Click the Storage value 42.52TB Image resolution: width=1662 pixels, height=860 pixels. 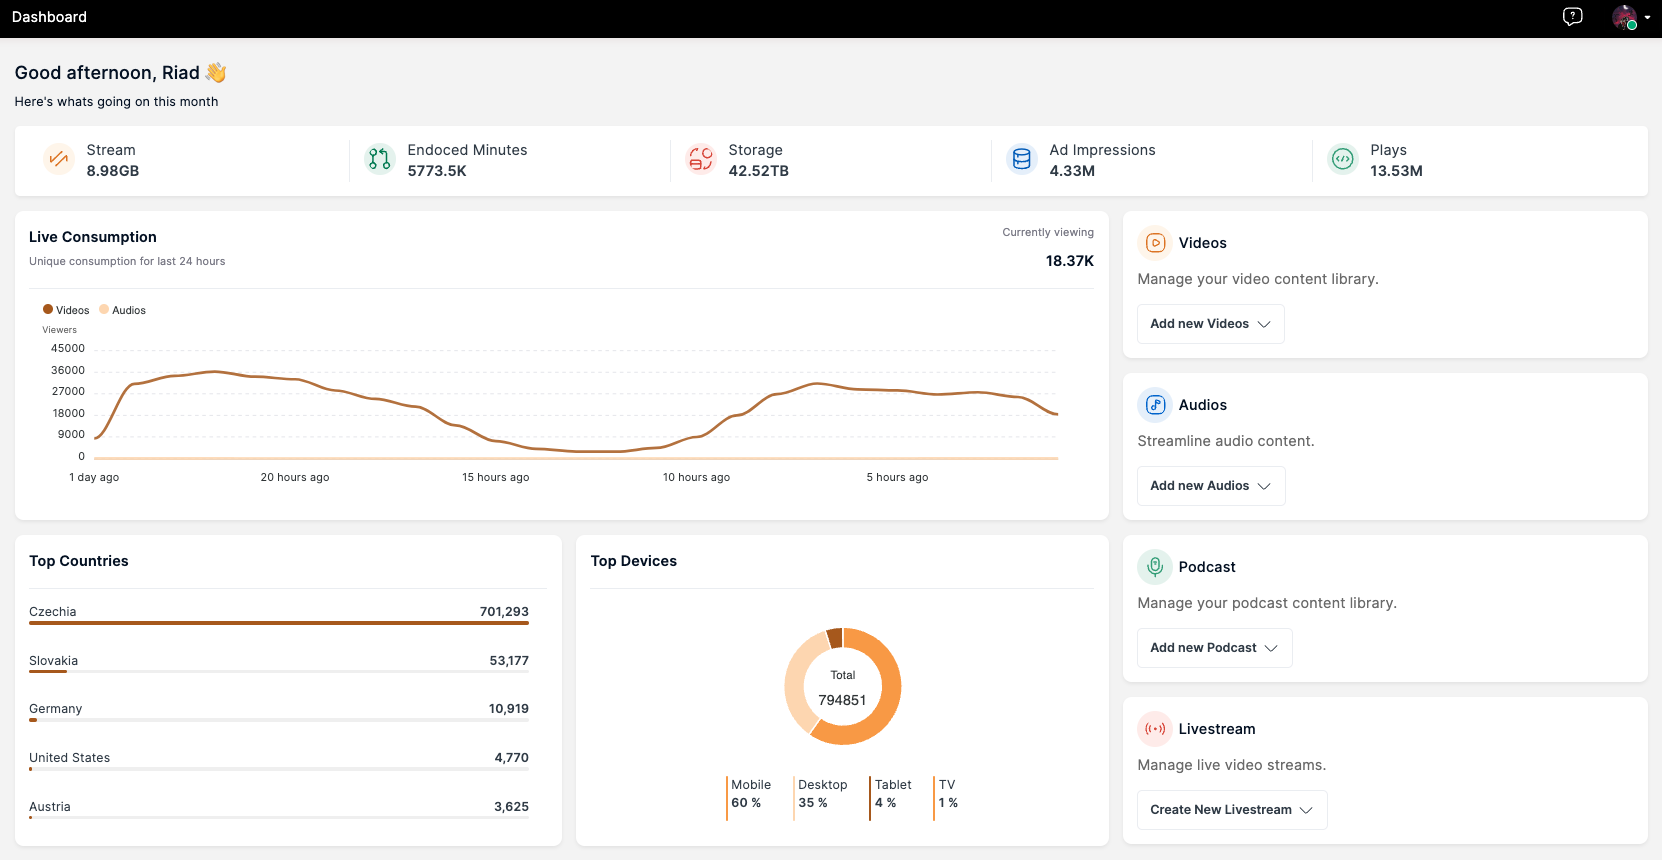click(x=758, y=171)
